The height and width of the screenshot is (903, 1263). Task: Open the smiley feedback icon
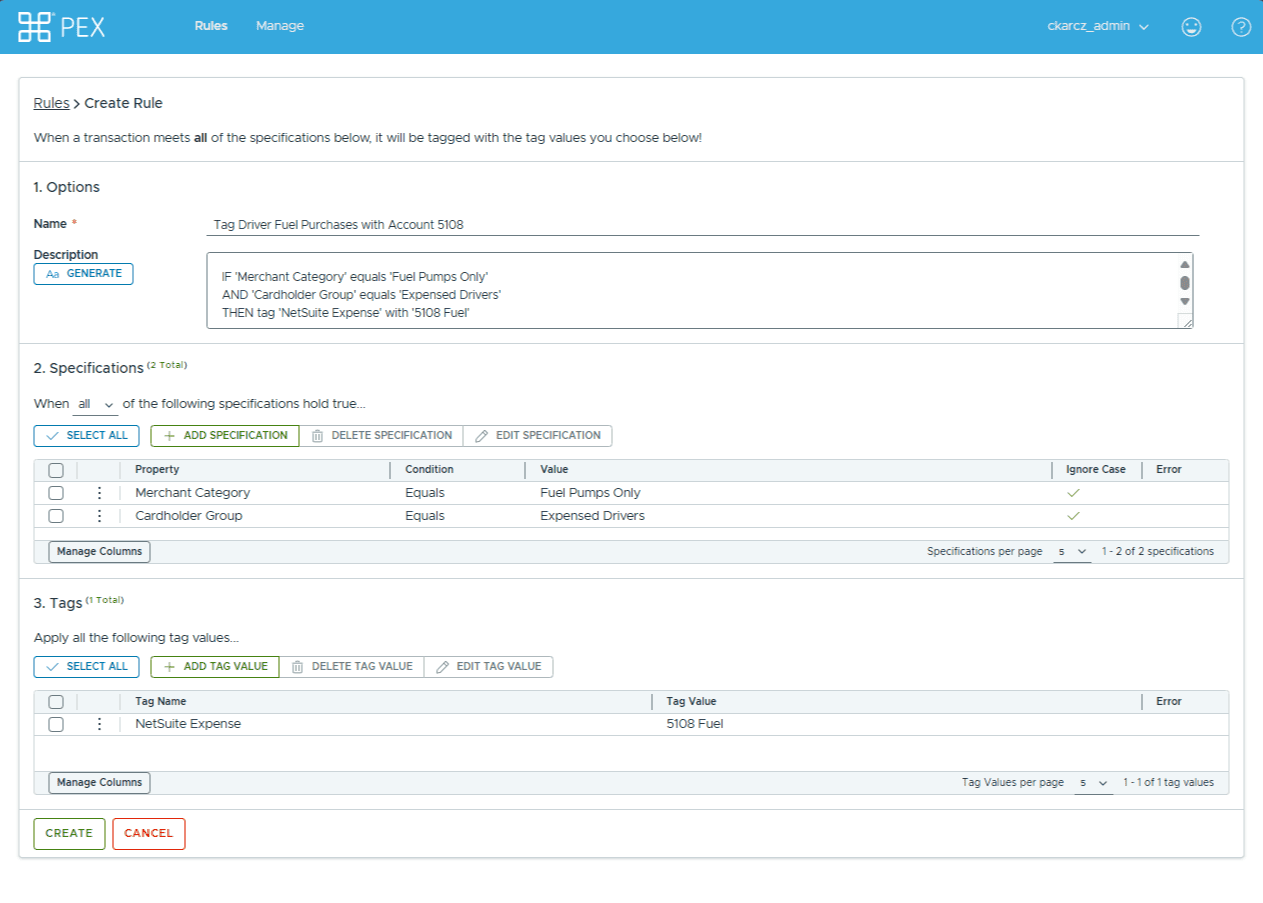click(1190, 27)
